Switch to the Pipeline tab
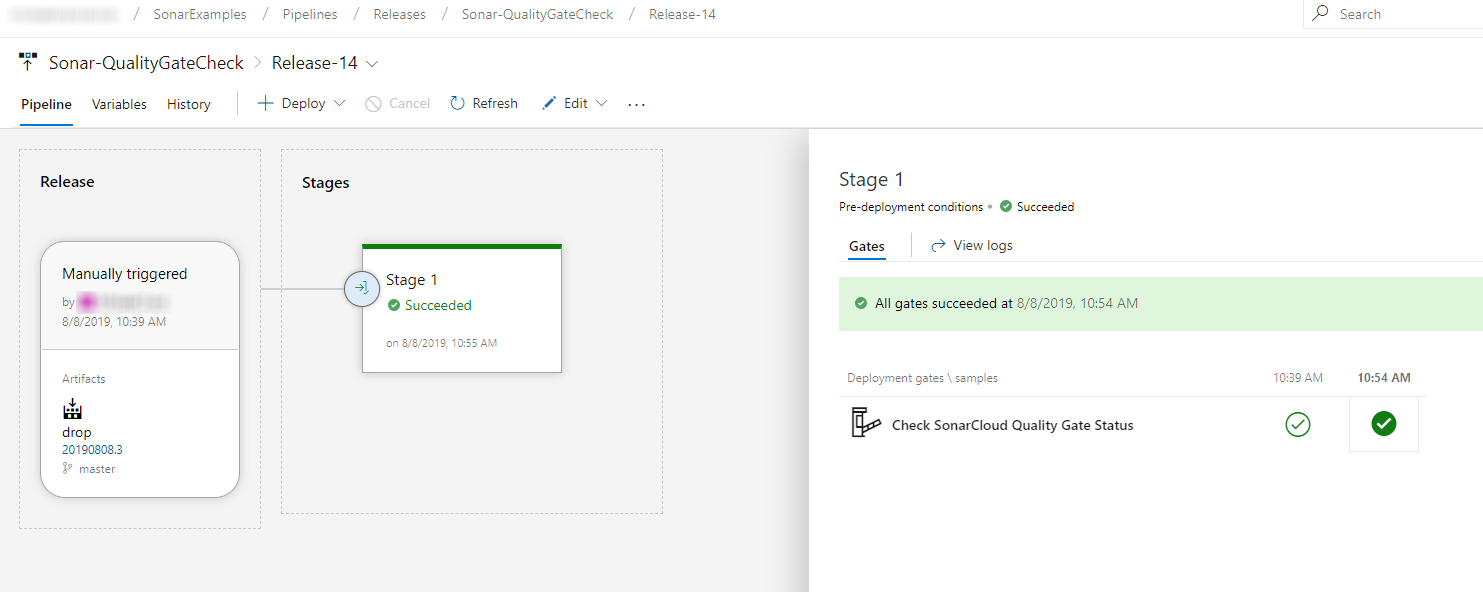The image size is (1483, 592). click(x=46, y=104)
